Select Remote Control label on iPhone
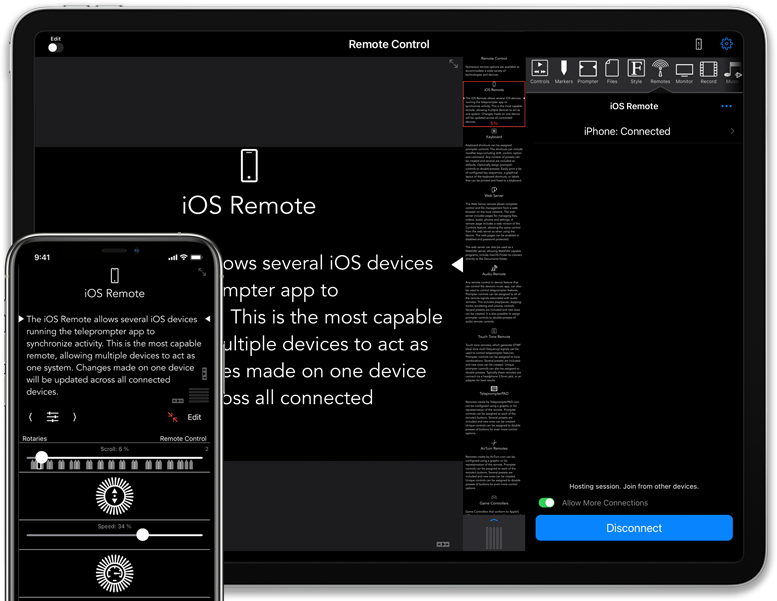Screen dimensions: 777x601 183,438
